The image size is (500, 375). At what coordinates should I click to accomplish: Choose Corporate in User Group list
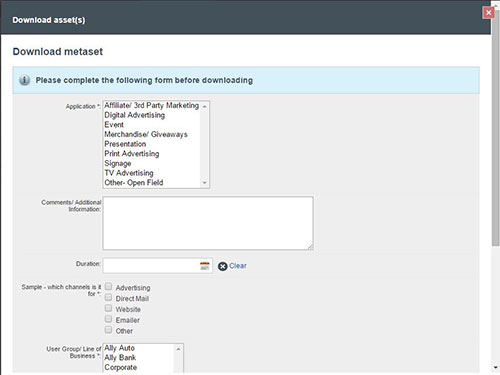(139, 367)
